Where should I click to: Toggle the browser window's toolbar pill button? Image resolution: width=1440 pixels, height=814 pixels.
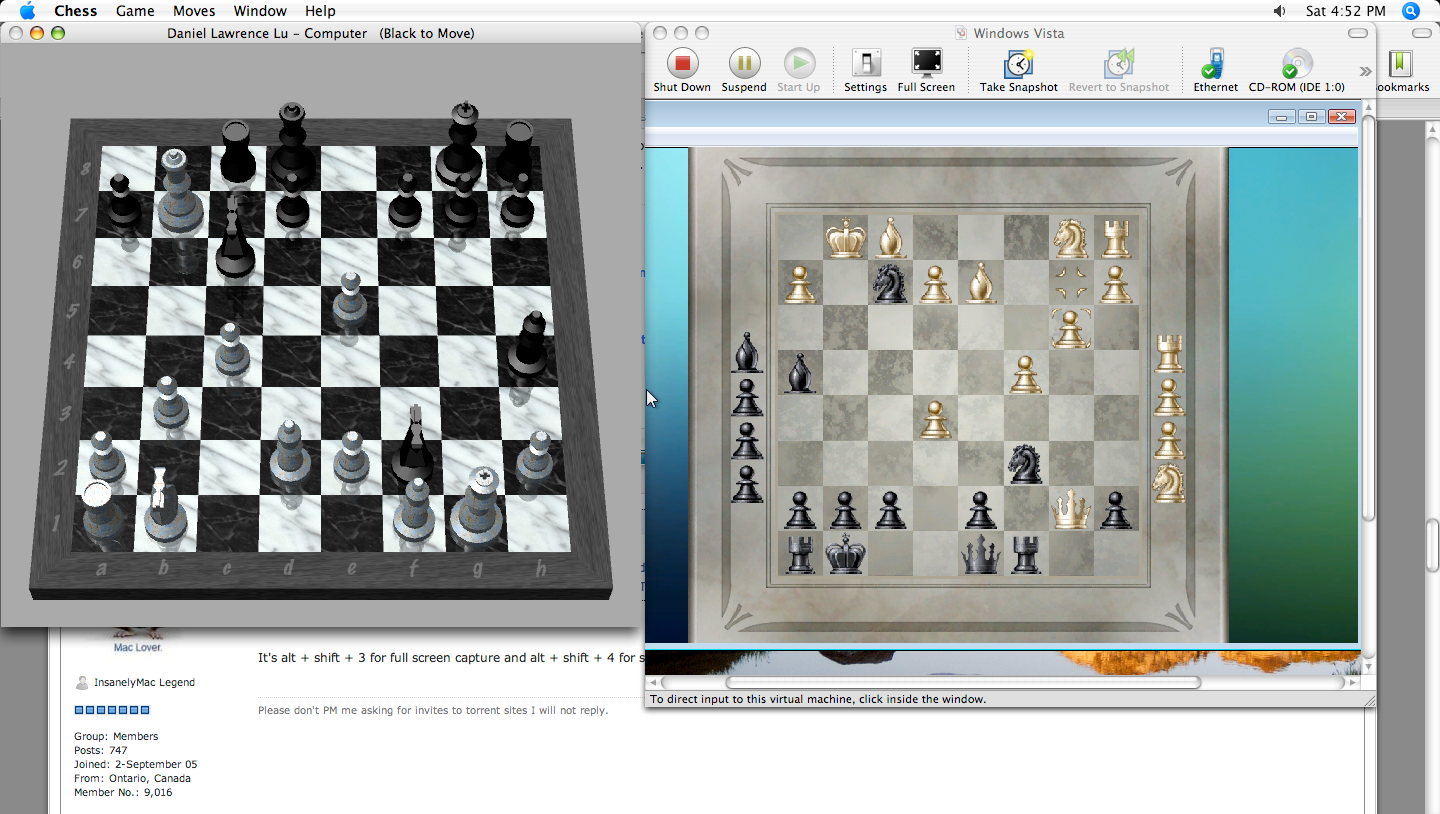click(1424, 33)
